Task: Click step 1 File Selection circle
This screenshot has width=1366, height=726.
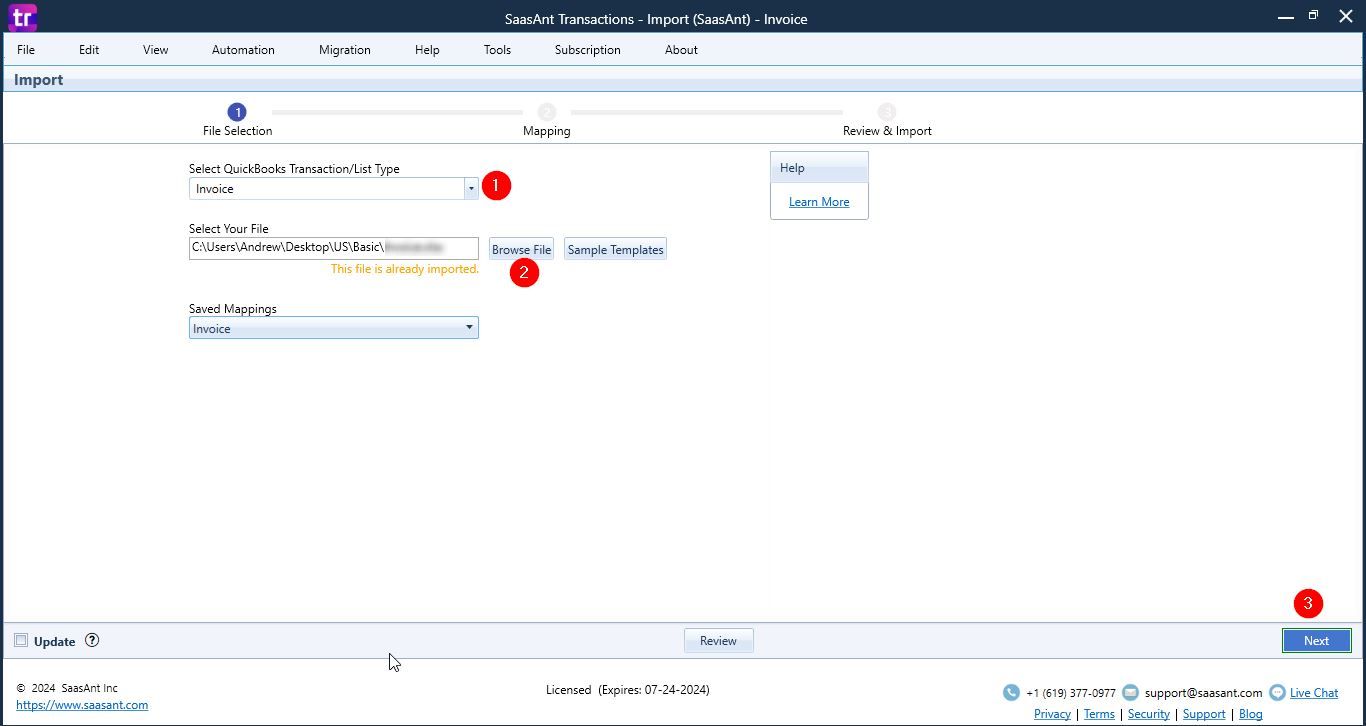Action: point(237,112)
